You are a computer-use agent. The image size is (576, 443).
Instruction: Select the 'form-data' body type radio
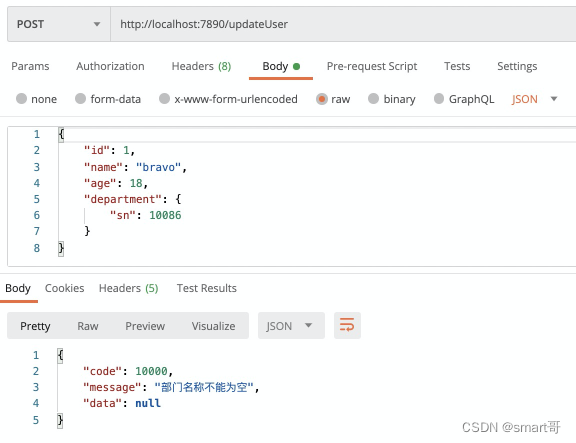(80, 99)
